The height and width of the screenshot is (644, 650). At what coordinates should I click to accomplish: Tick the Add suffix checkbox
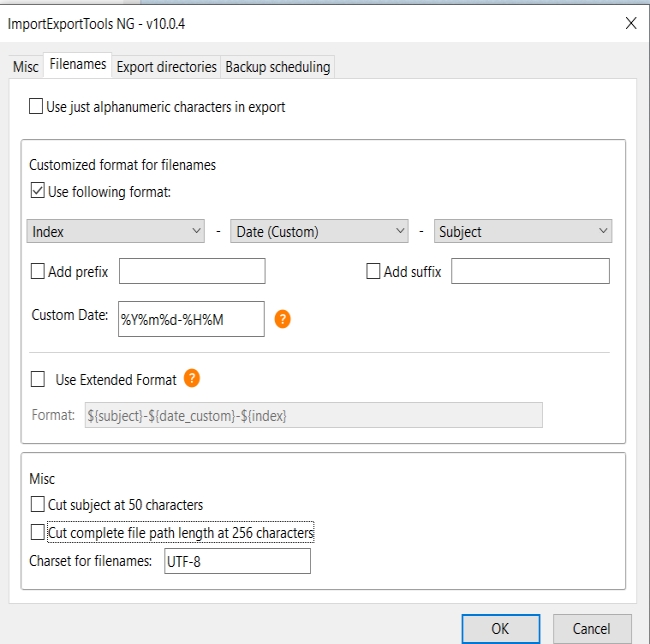tap(373, 271)
